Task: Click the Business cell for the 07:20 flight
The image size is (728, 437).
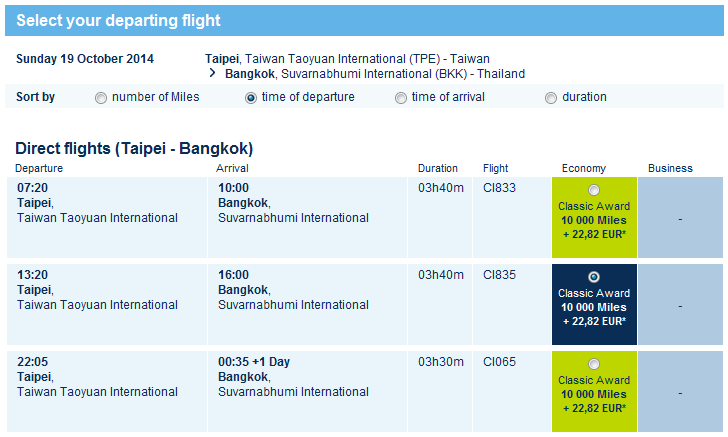Action: click(x=680, y=218)
